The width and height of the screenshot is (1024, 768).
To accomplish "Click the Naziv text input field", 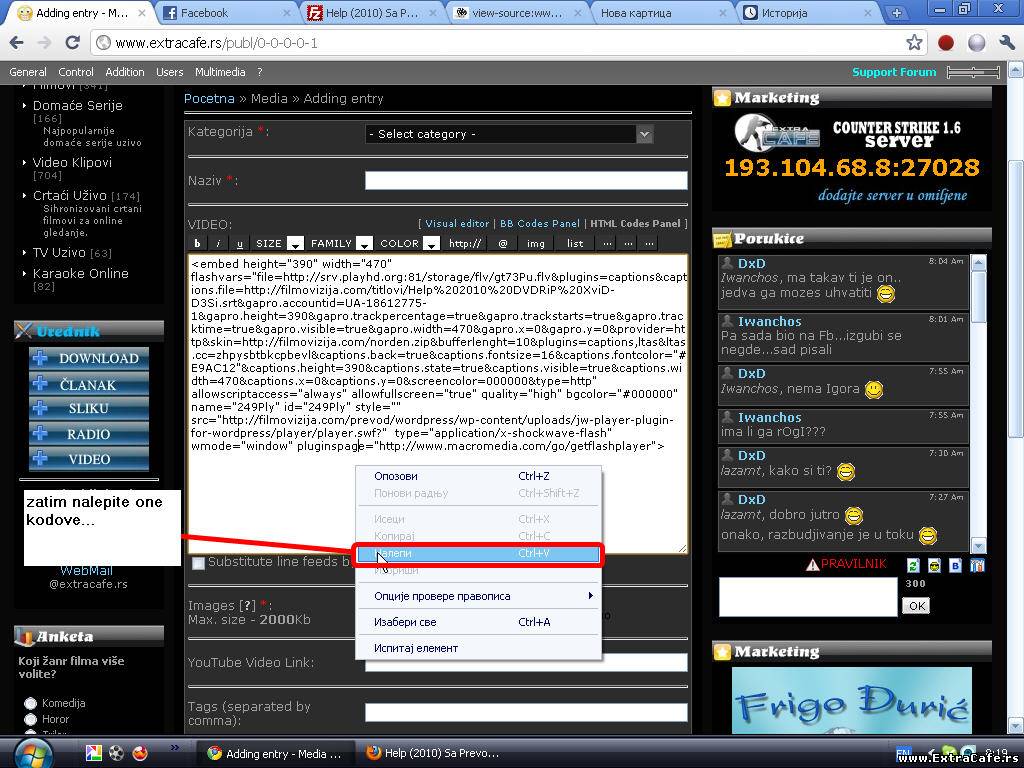I will tap(526, 181).
